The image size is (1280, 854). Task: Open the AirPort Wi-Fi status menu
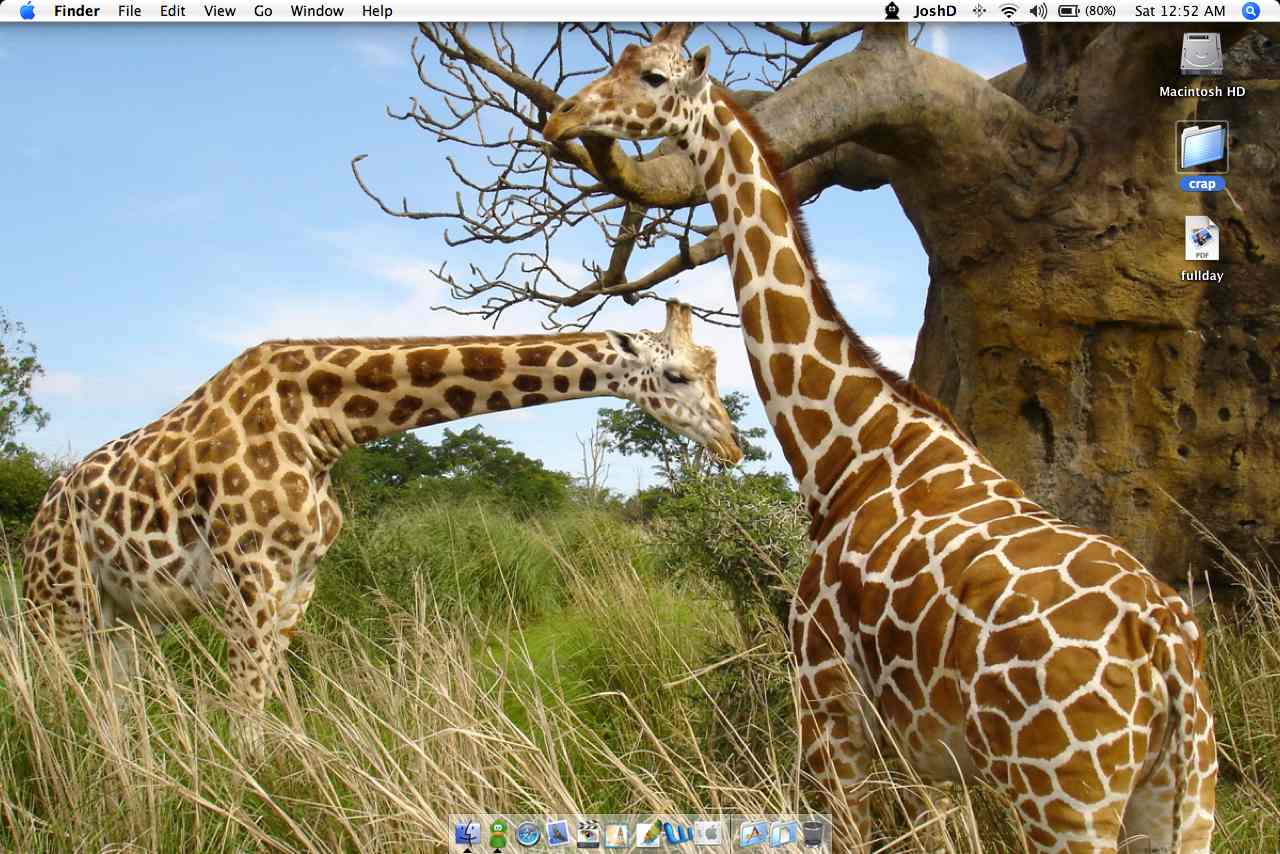pyautogui.click(x=1008, y=11)
